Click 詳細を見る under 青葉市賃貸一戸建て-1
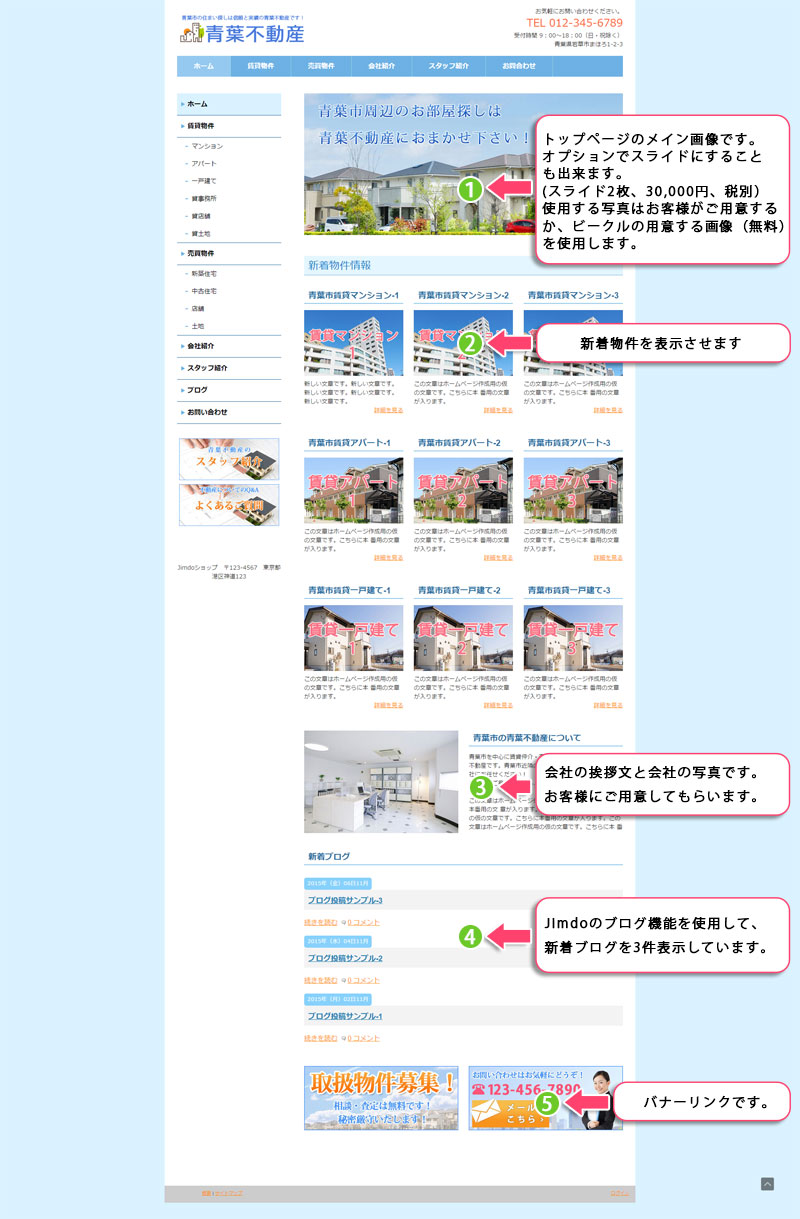 (x=388, y=705)
